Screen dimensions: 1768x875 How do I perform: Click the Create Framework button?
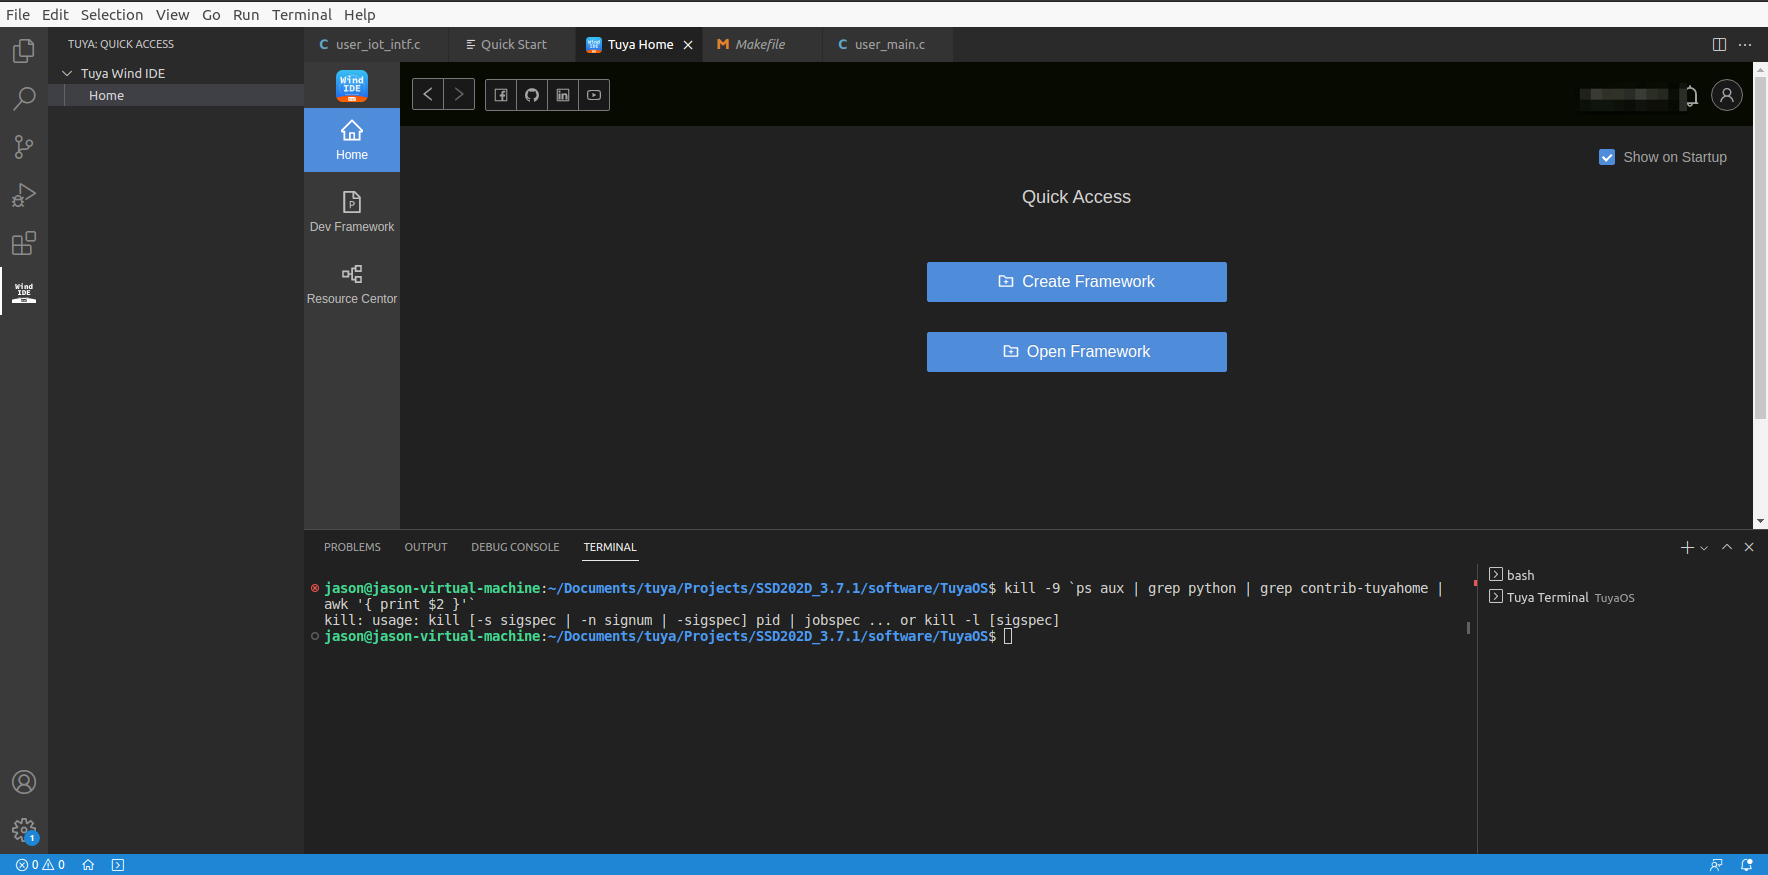[1077, 282]
